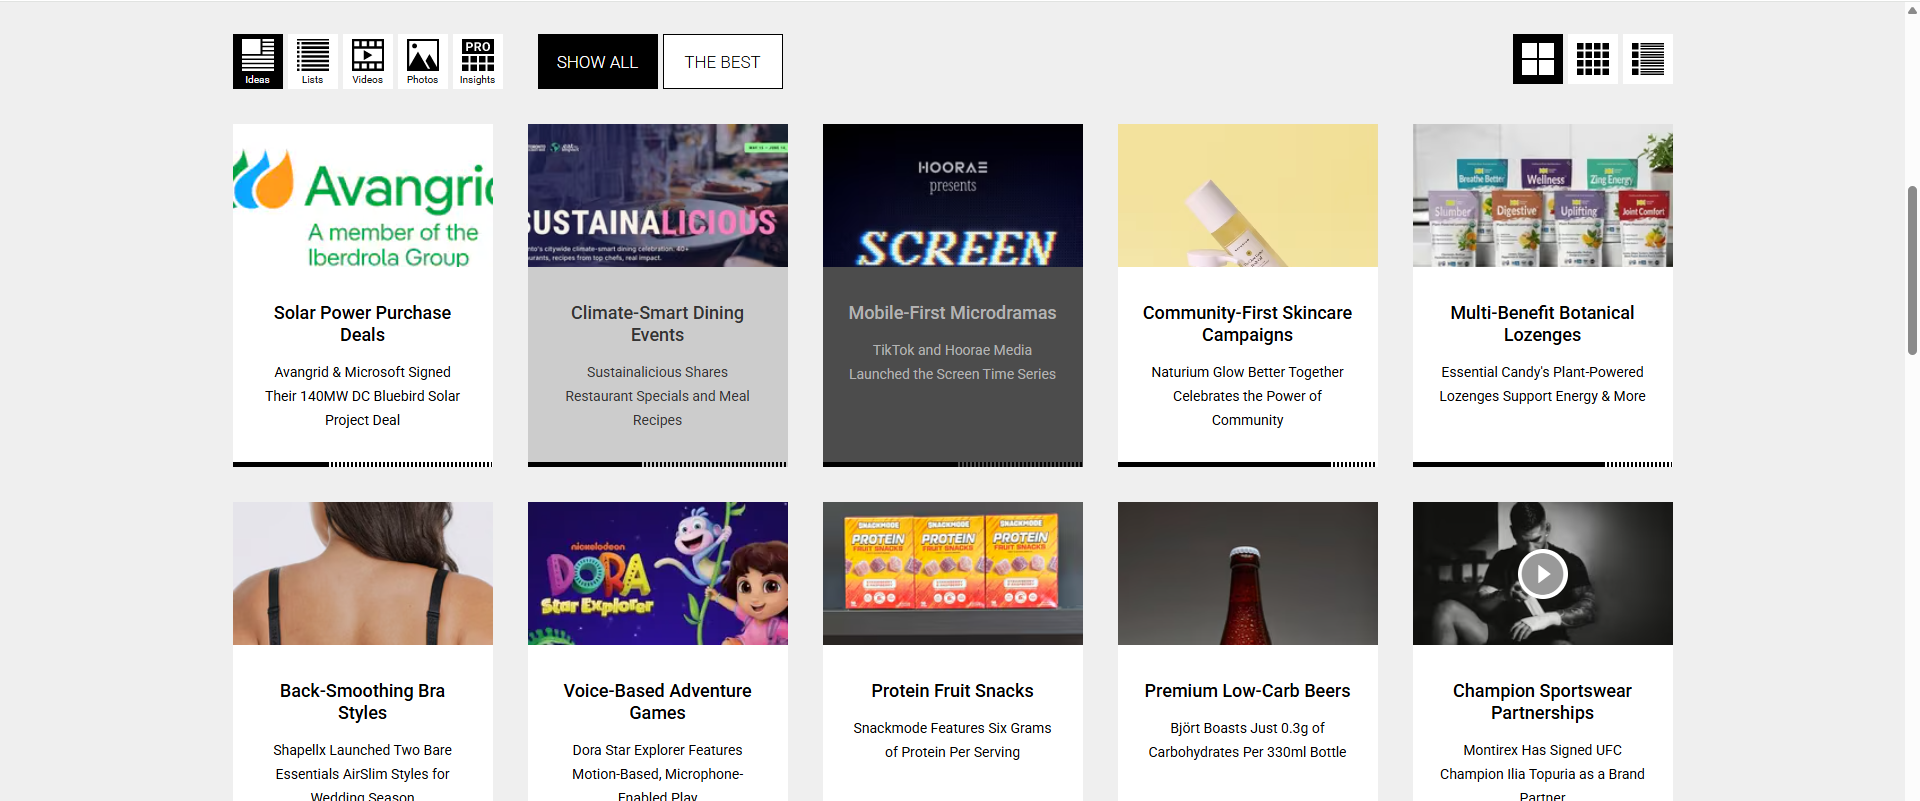The image size is (1920, 801).
Task: Click the THE BEST button
Action: click(723, 62)
